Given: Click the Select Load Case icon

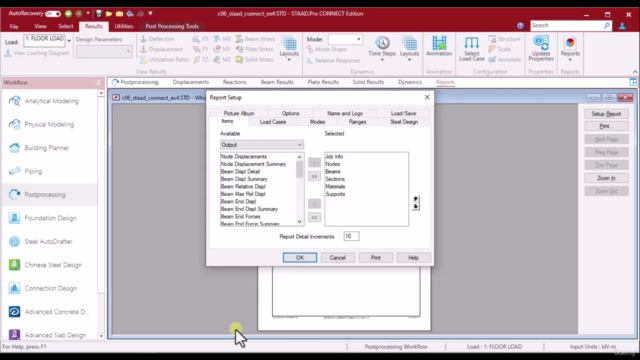Looking at the screenshot, I should (x=471, y=48).
